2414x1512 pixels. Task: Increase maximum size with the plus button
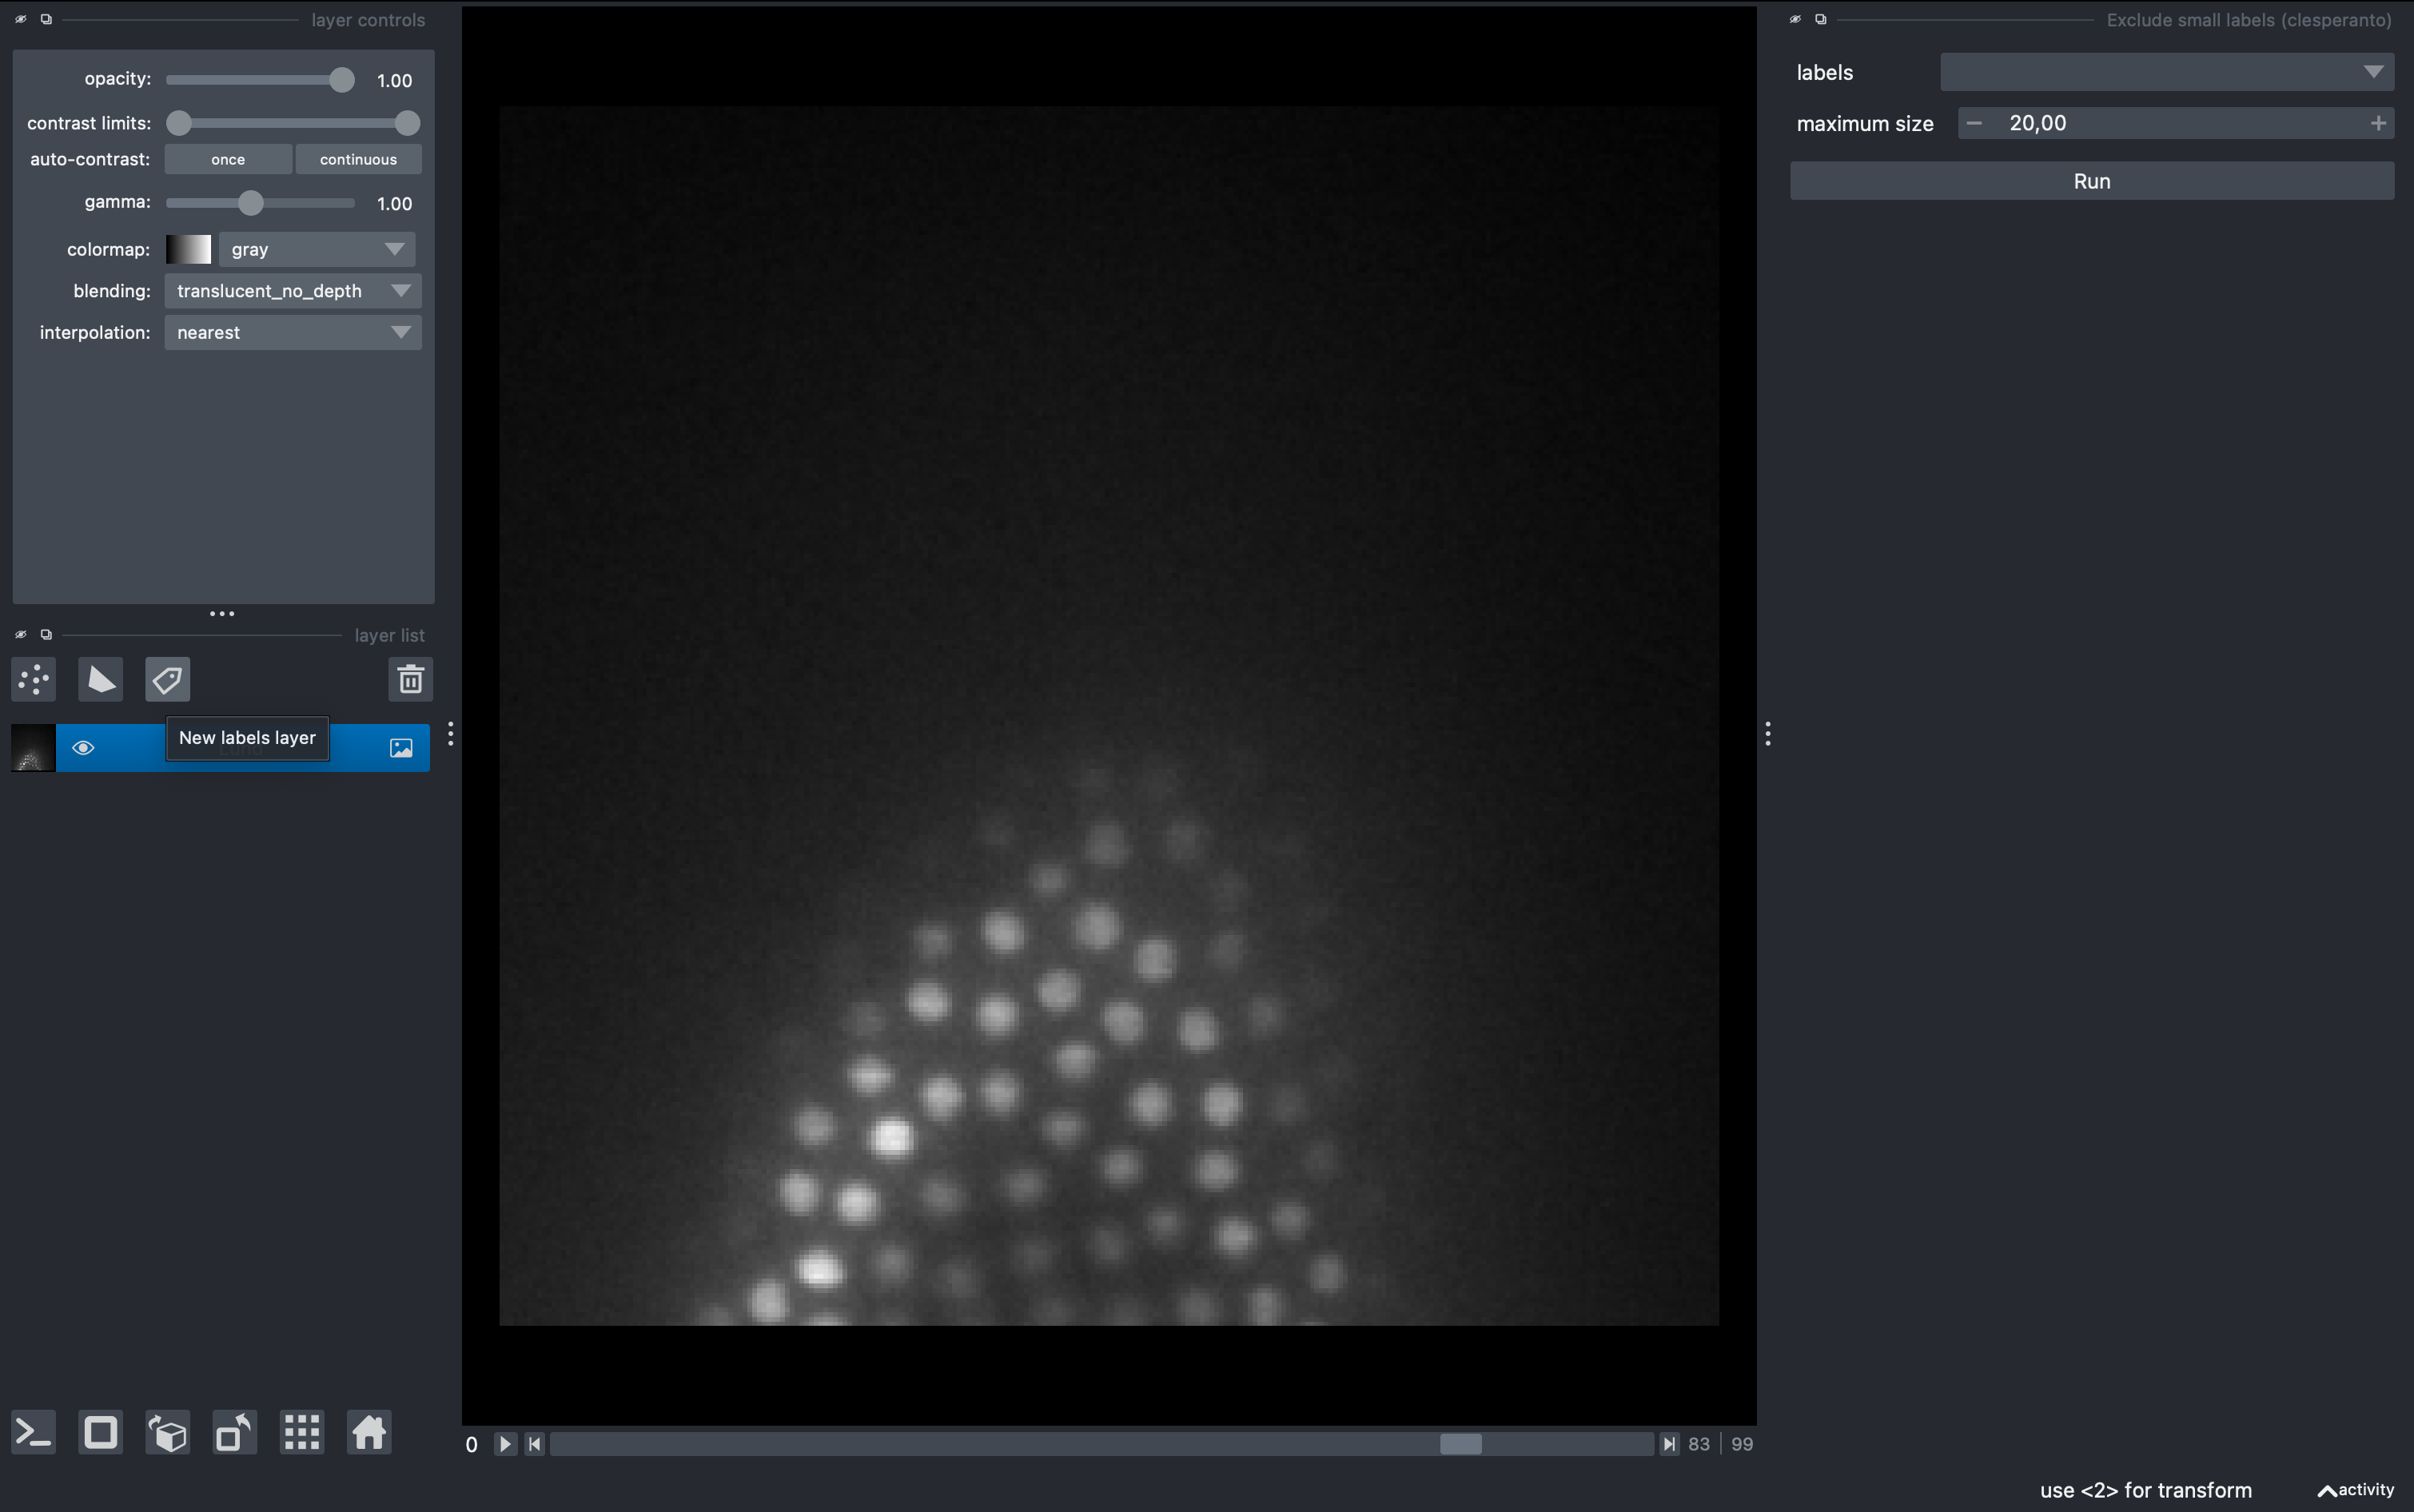pyautogui.click(x=2378, y=122)
